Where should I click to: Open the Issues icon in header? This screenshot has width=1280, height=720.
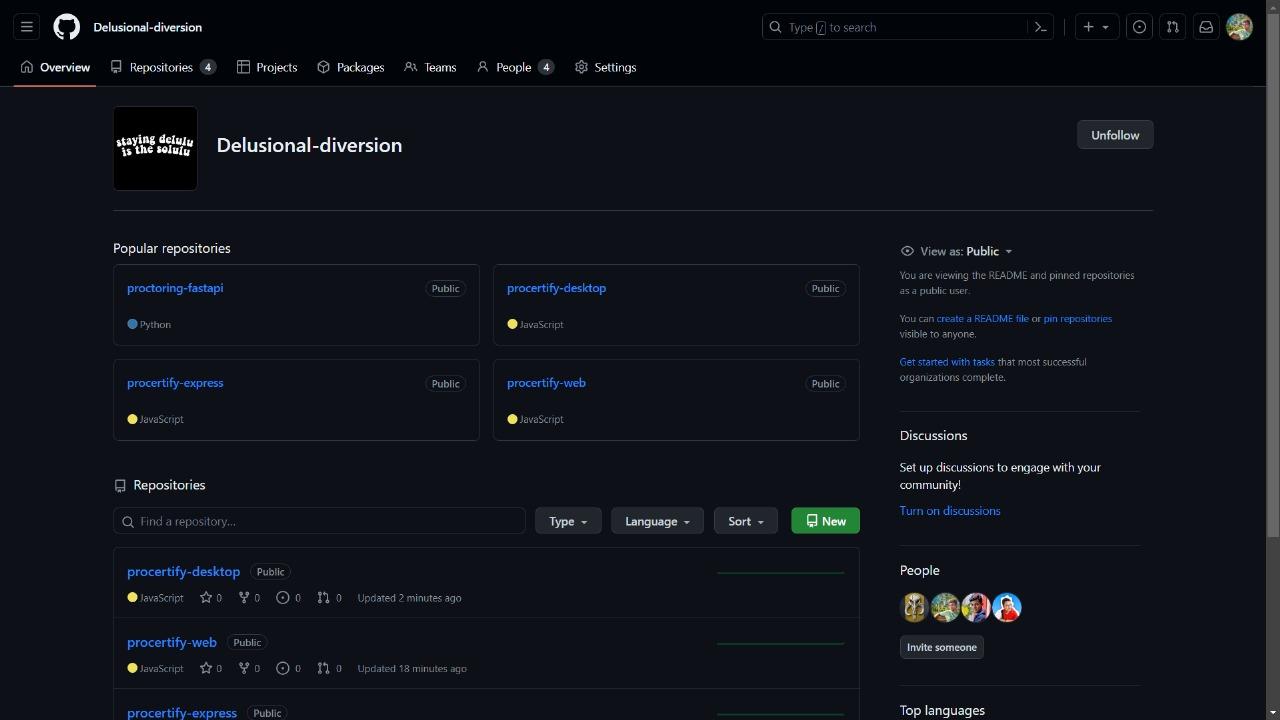point(1139,27)
